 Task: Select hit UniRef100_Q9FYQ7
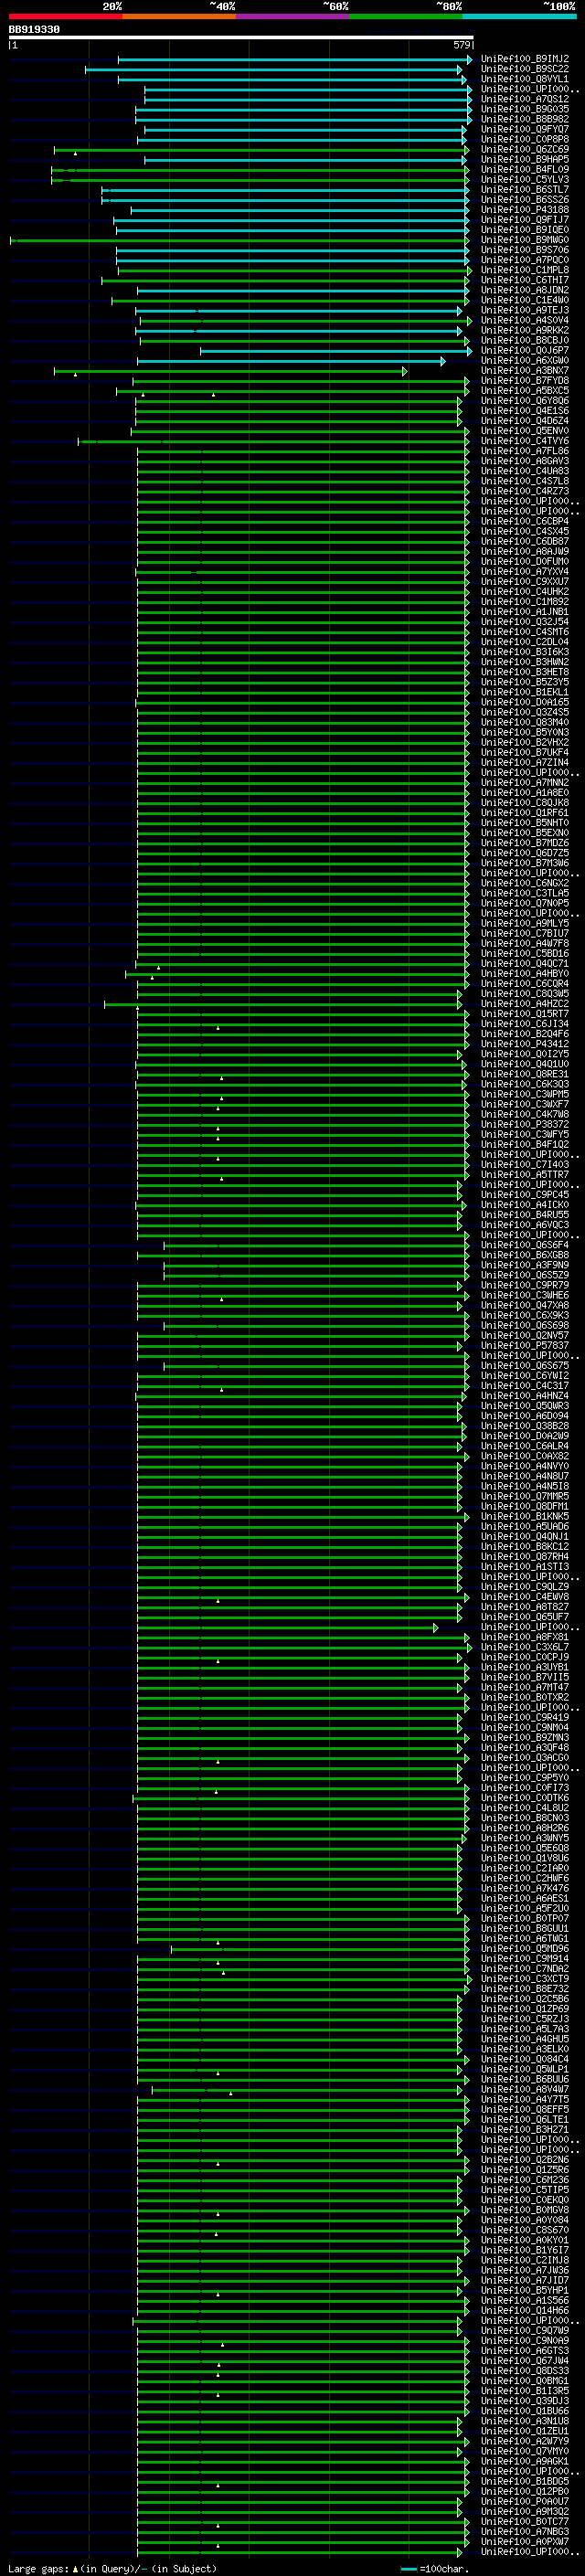[525, 129]
